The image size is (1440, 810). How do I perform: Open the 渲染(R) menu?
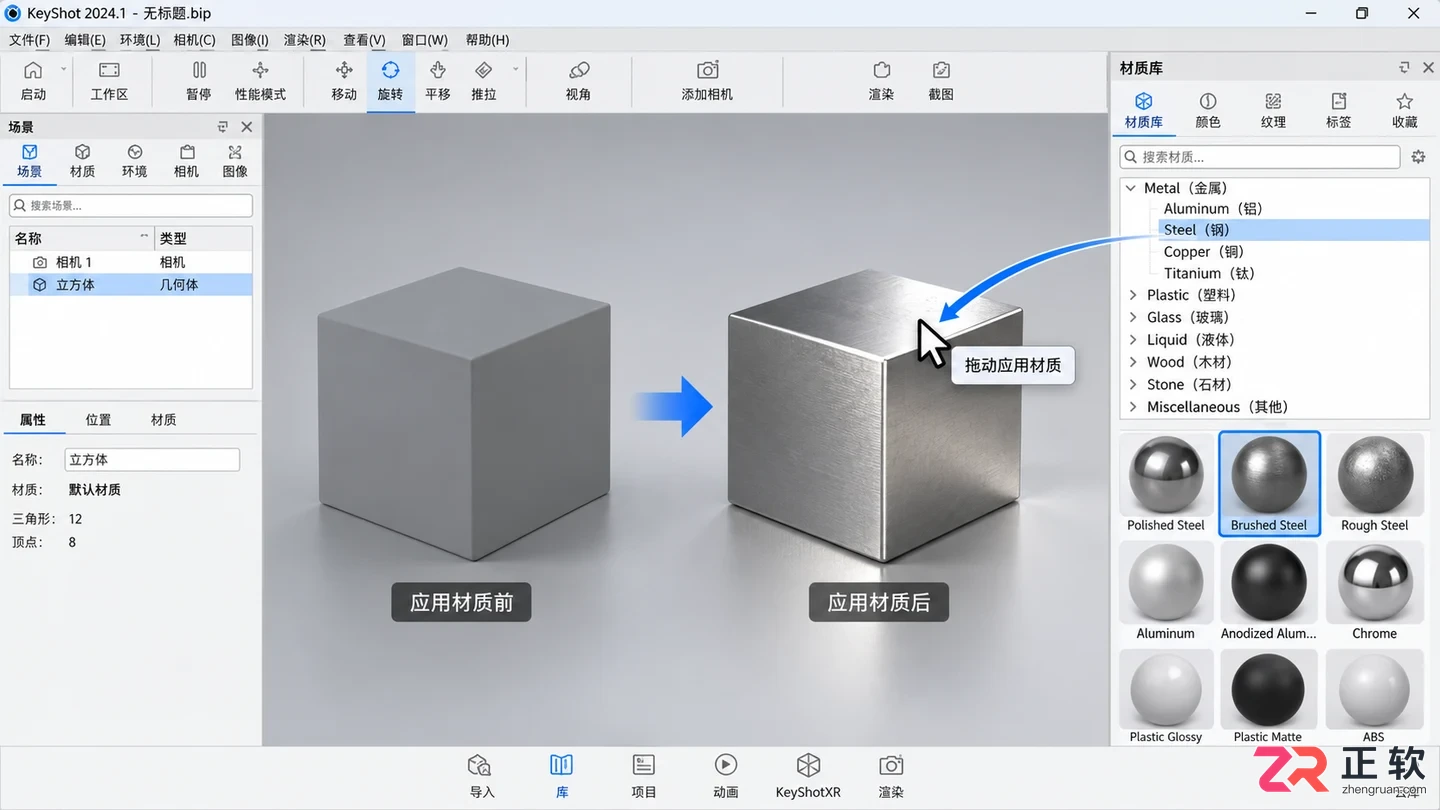point(305,40)
